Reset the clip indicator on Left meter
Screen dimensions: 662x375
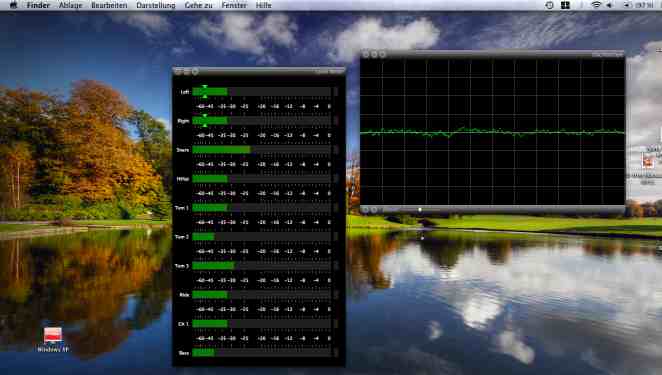point(336,92)
